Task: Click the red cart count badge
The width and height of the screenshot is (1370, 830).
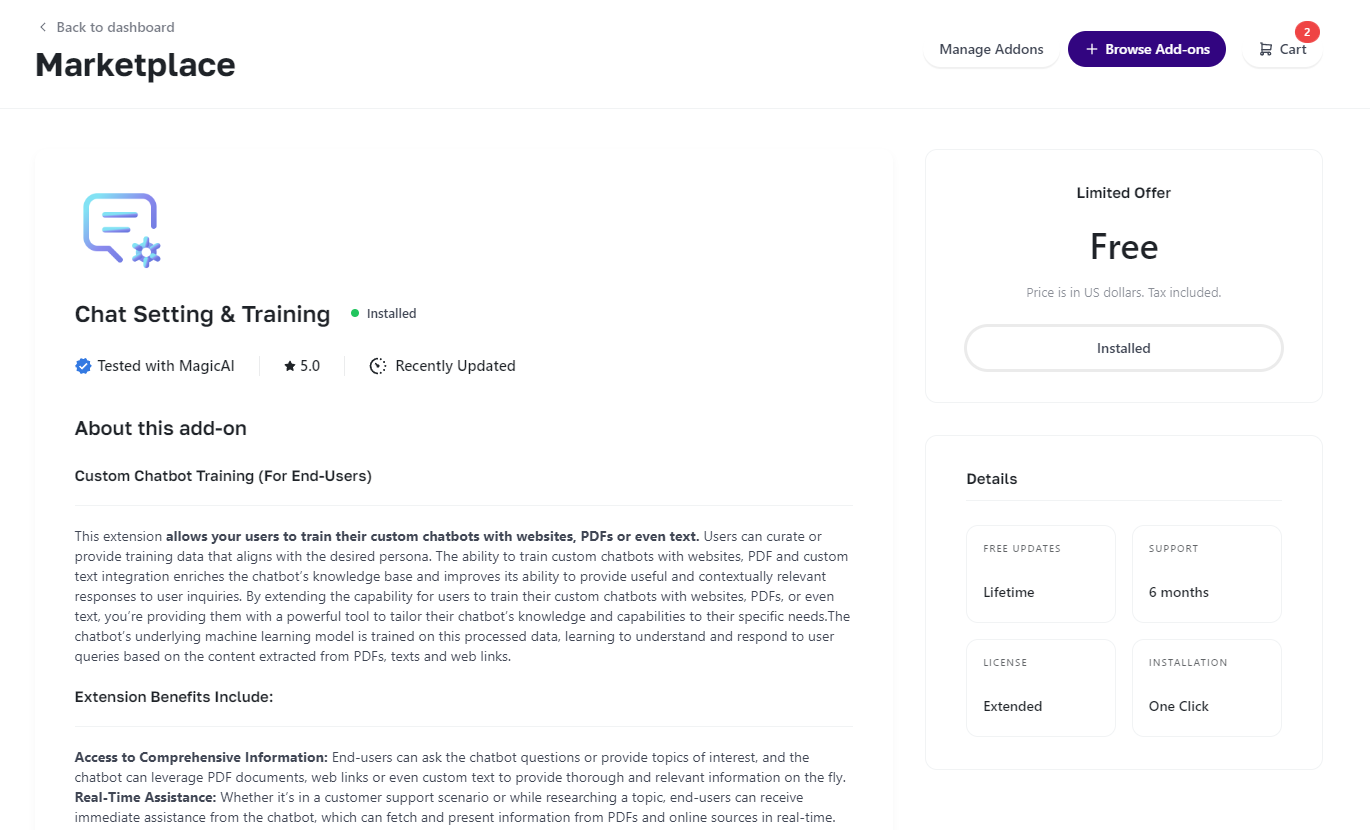Action: pyautogui.click(x=1306, y=31)
